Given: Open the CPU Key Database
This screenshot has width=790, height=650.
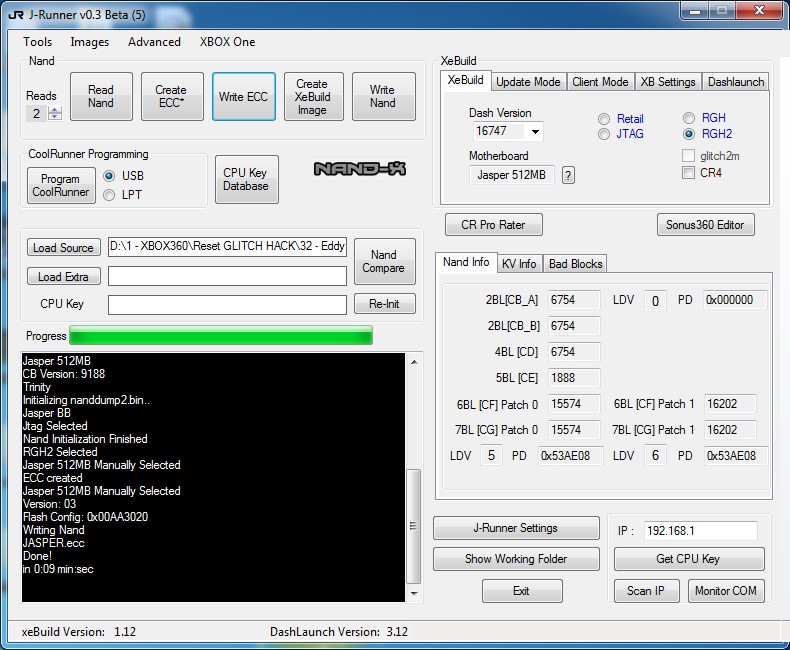Looking at the screenshot, I should click(x=246, y=179).
